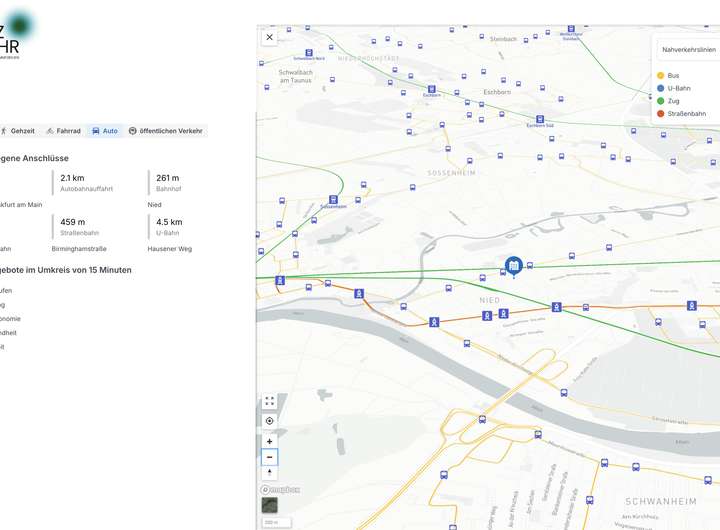Image resolution: width=720 pixels, height=530 pixels.
Task: Close the map panel with the X button
Action: [270, 38]
